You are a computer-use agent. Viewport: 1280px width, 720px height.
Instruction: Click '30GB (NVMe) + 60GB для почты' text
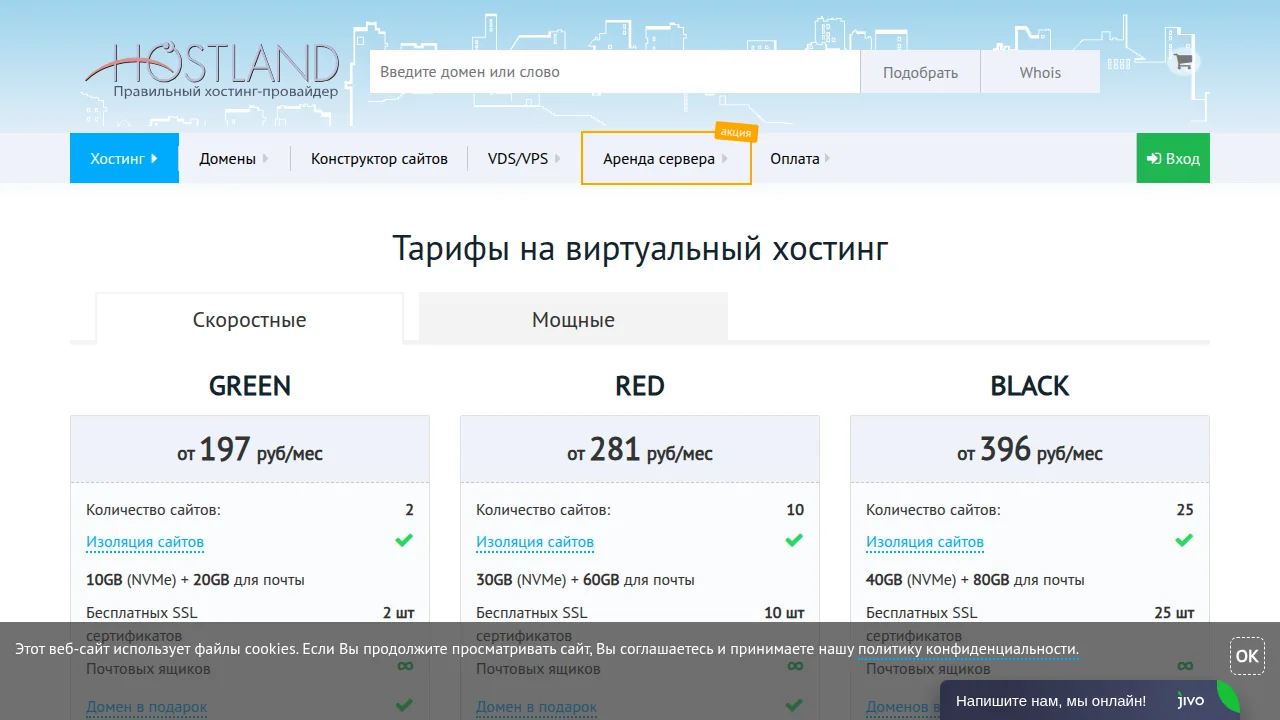[585, 580]
